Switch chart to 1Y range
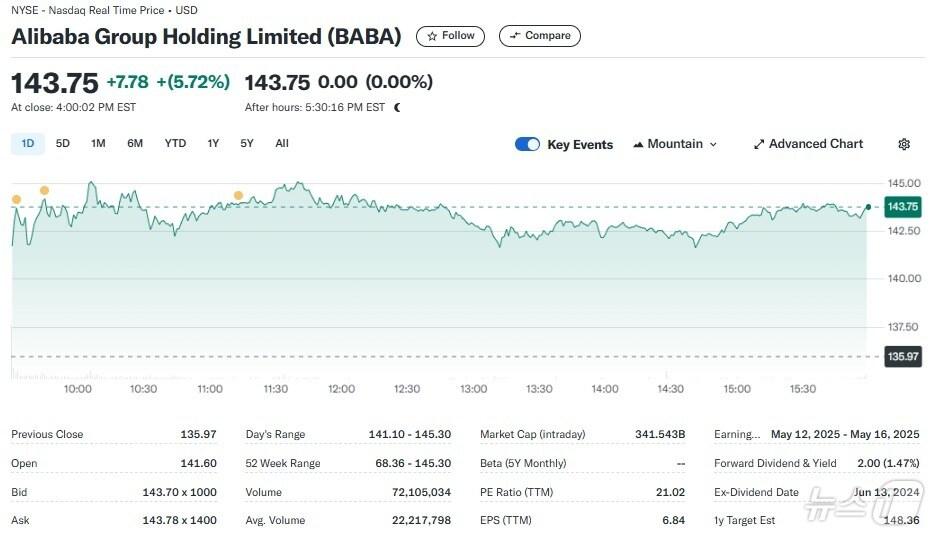 213,143
